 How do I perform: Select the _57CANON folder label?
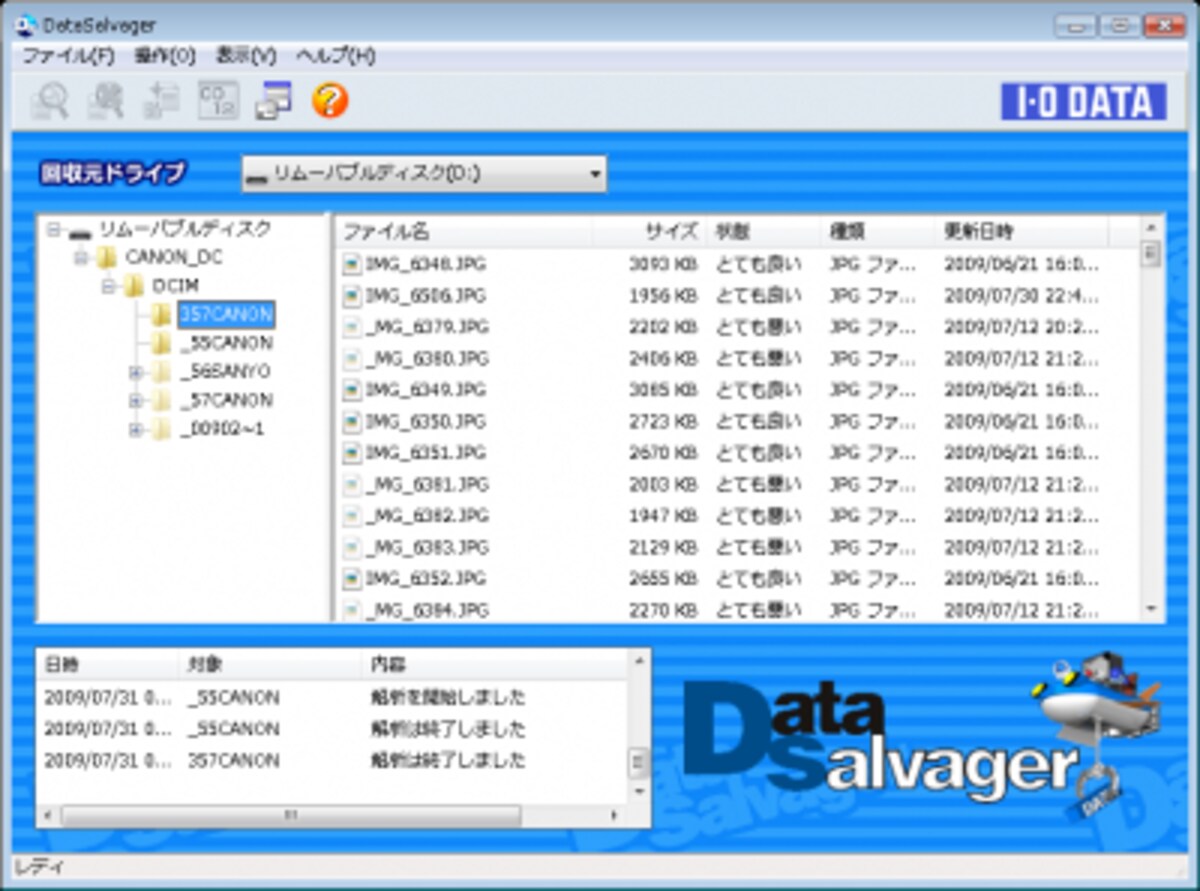tap(226, 401)
